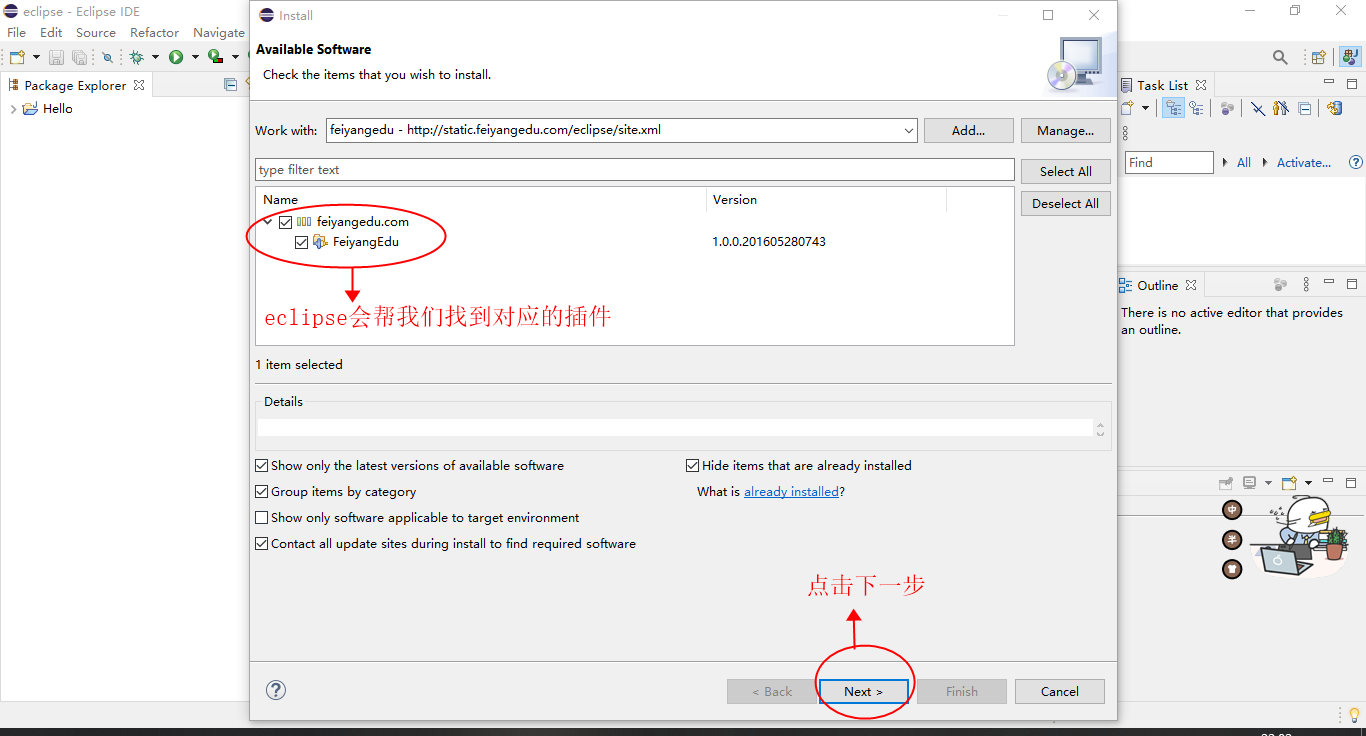This screenshot has width=1366, height=736.
Task: Open the Navigate menu
Action: tap(218, 33)
